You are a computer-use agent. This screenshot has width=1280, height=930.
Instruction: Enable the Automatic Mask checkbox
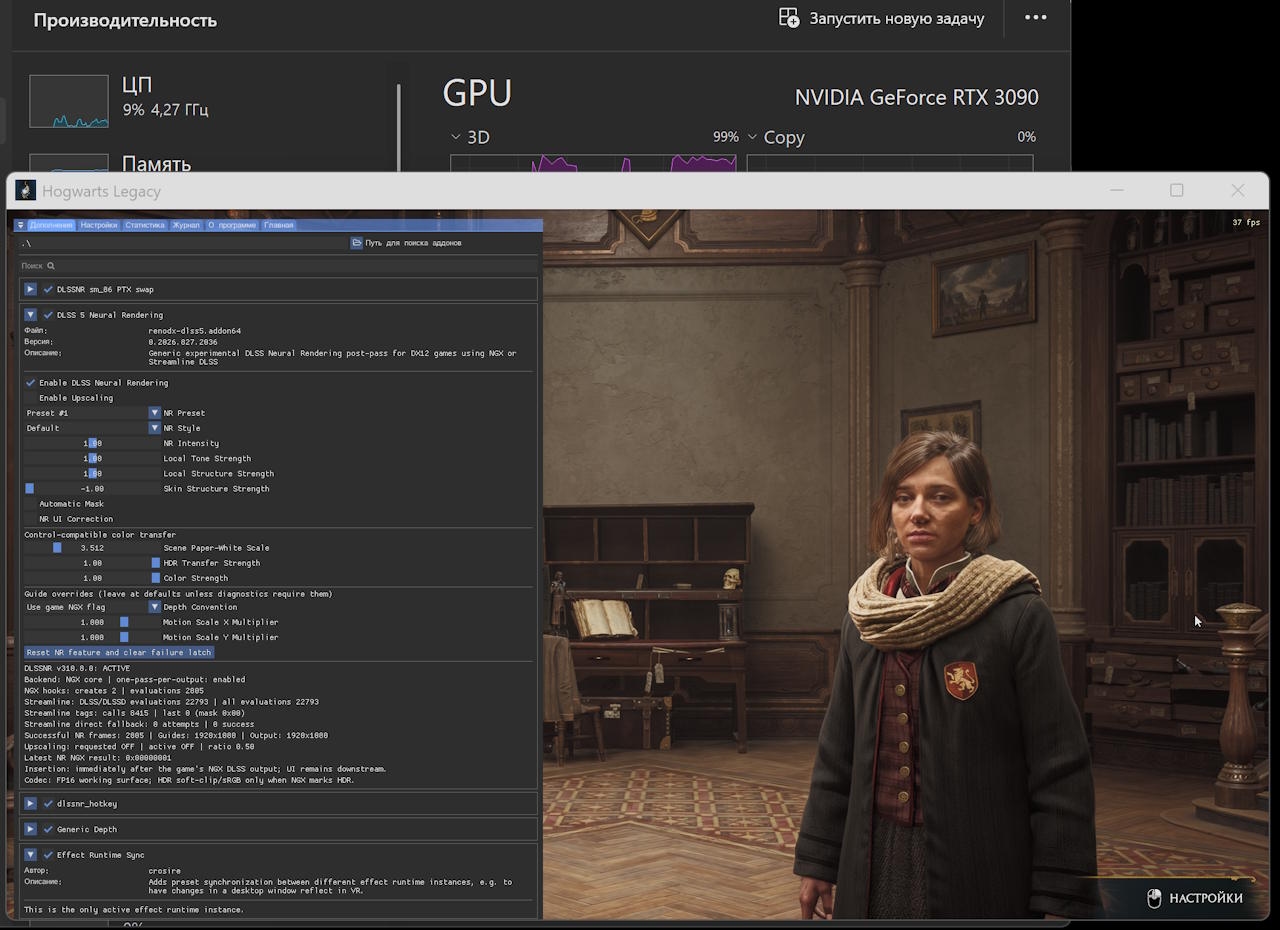point(31,504)
